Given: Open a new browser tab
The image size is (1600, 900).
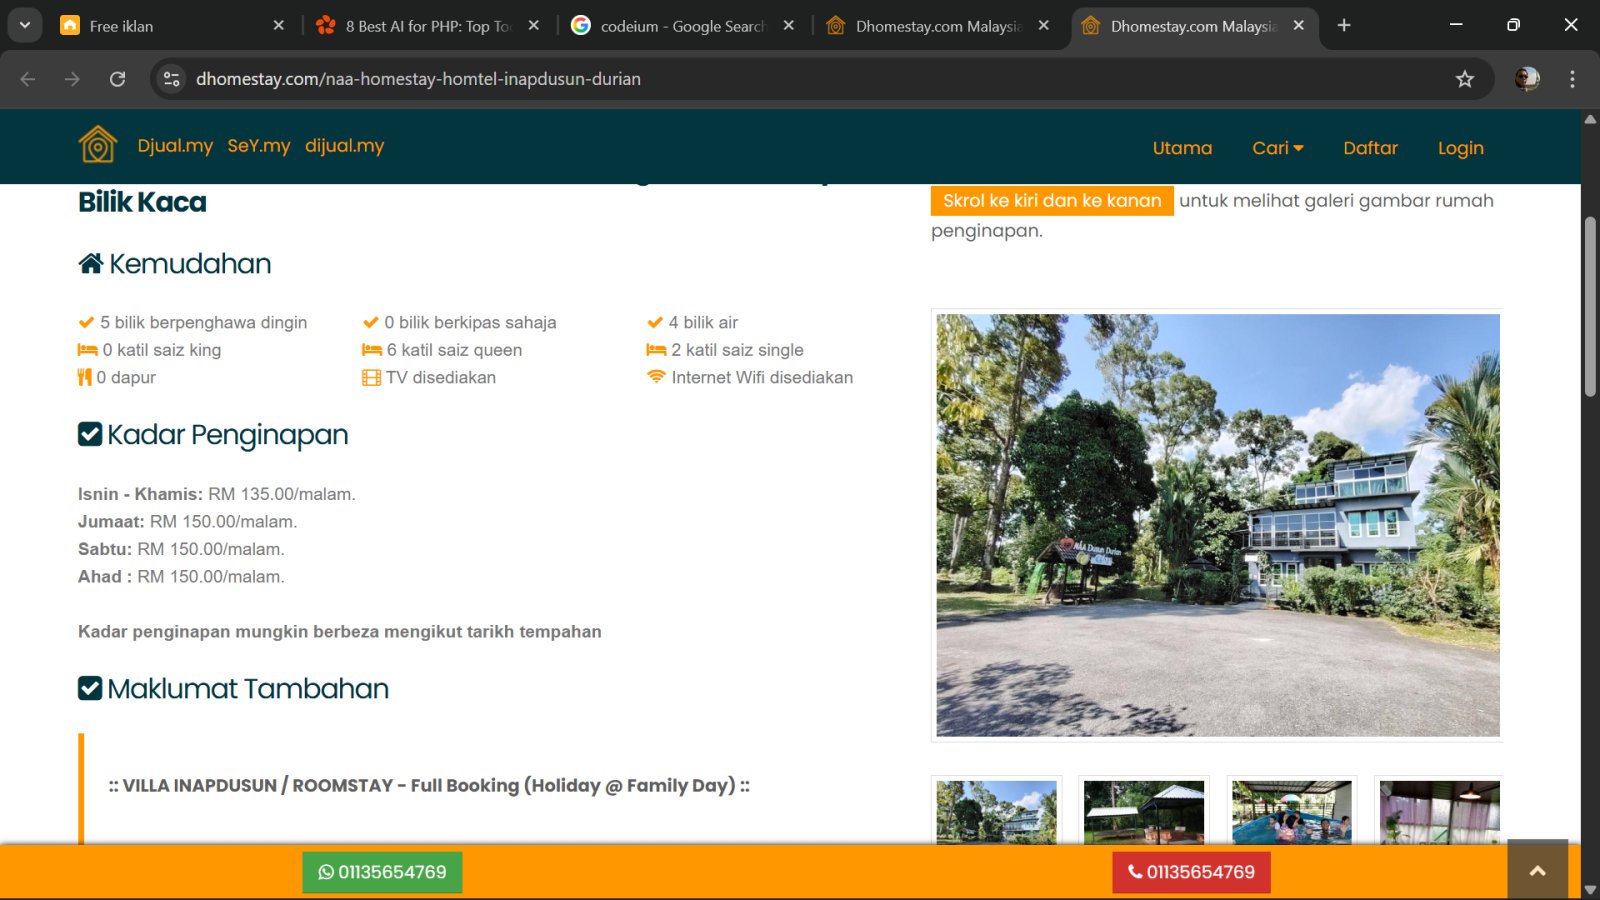Looking at the screenshot, I should [x=1344, y=25].
